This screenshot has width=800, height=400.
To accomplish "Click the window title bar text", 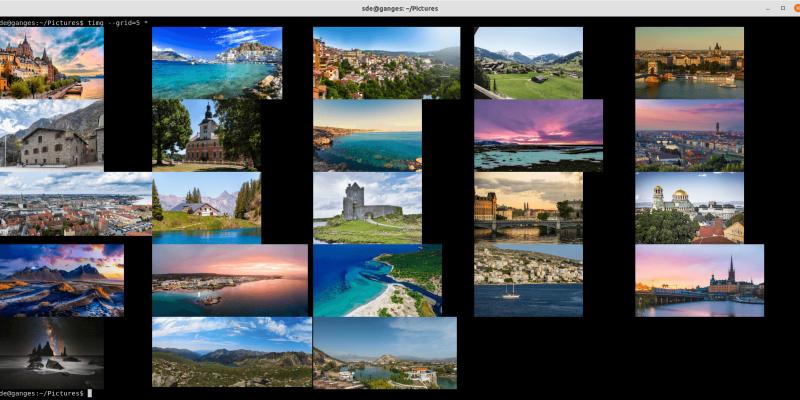I will coord(400,8).
